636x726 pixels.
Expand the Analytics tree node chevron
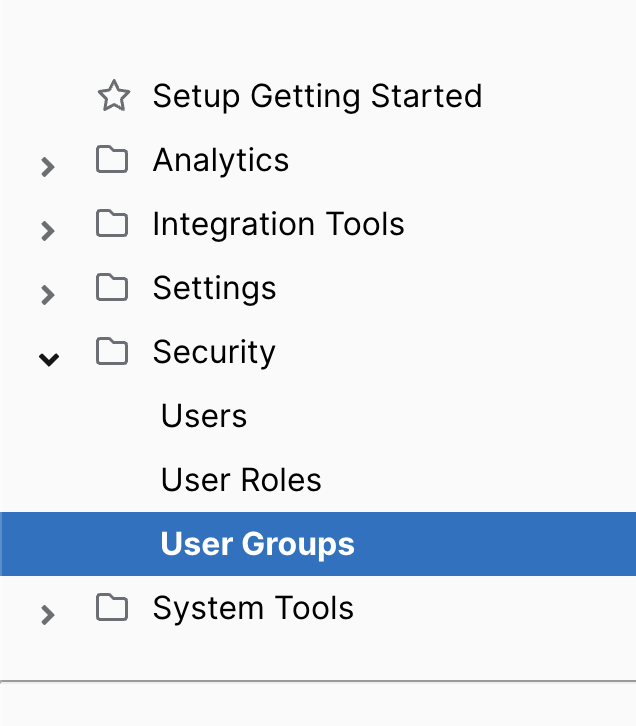point(47,167)
